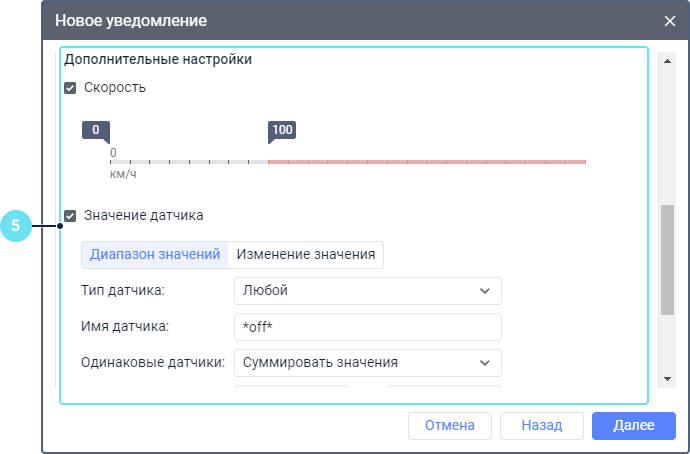Click the chevron arrow in Суммировать значения box
Screen dimensions: 690x454
pyautogui.click(x=485, y=362)
